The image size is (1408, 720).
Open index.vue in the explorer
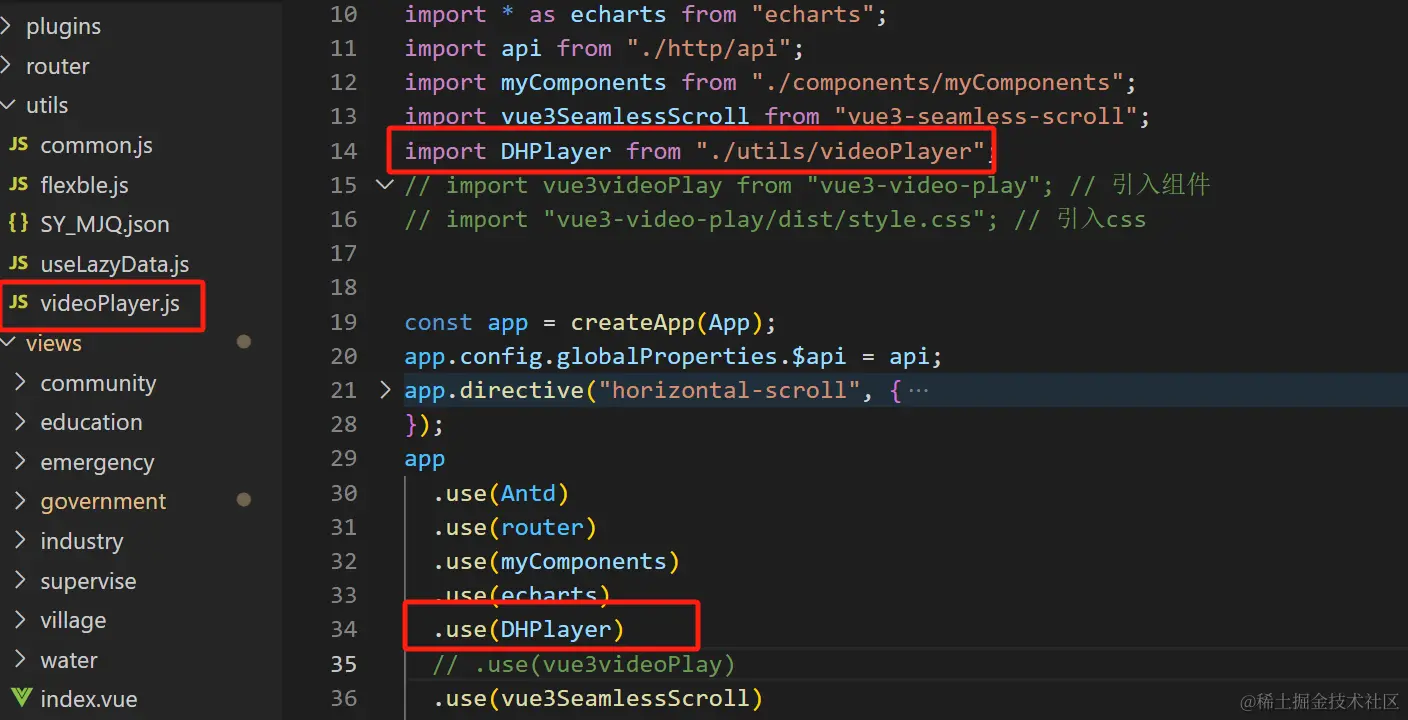pyautogui.click(x=88, y=700)
